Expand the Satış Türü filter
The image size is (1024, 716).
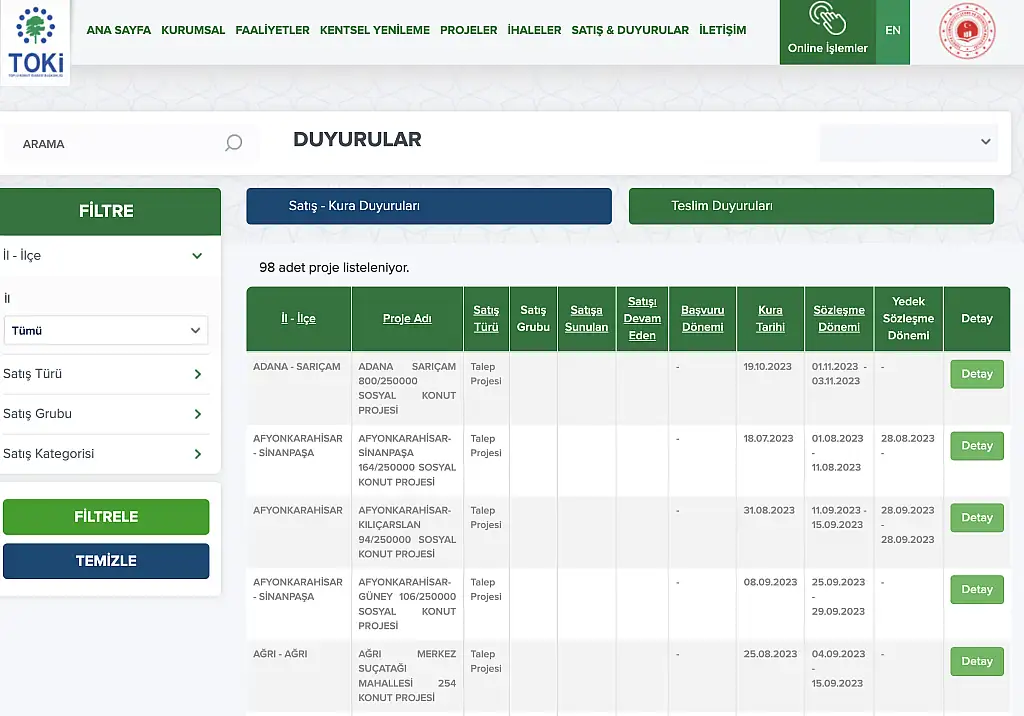(103, 374)
